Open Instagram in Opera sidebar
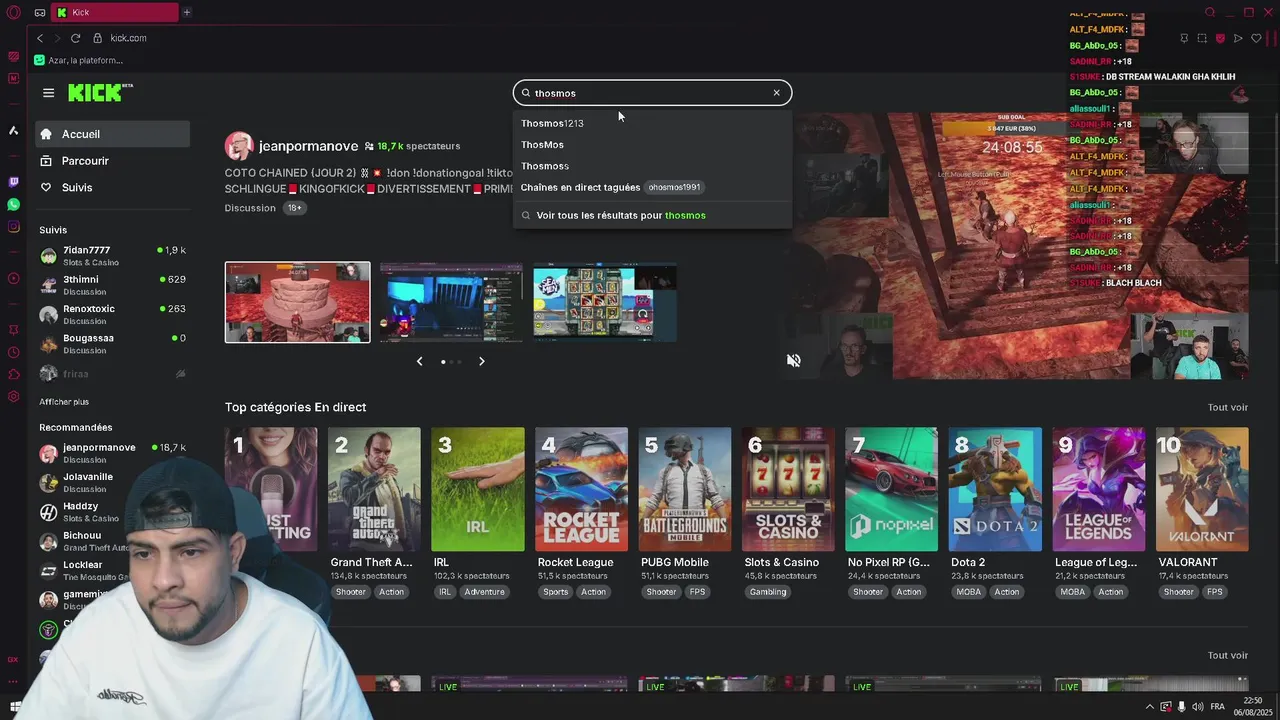This screenshot has width=1280, height=720. coord(13,227)
